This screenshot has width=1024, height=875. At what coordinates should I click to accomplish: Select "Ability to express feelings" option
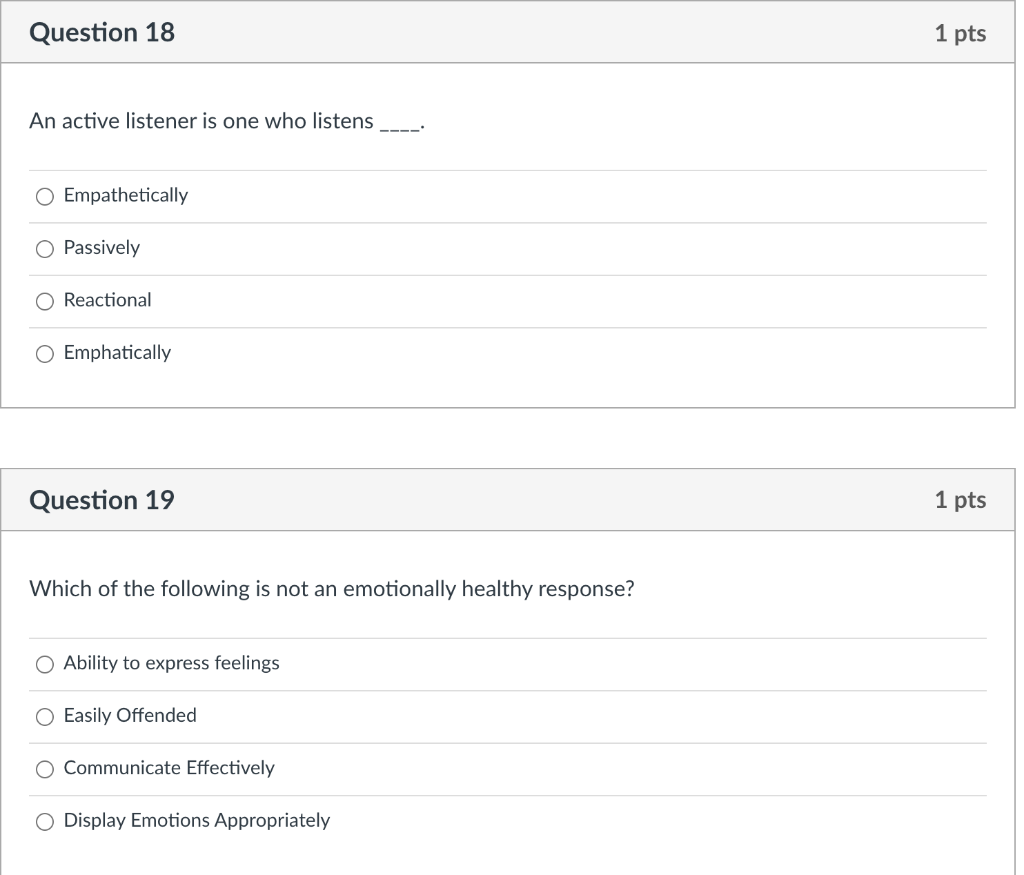pyautogui.click(x=44, y=664)
